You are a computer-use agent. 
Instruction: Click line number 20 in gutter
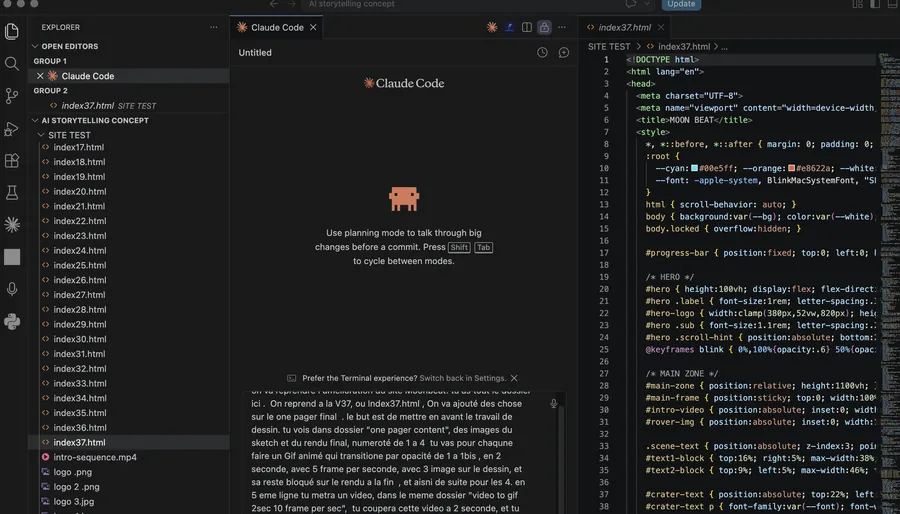pos(604,289)
